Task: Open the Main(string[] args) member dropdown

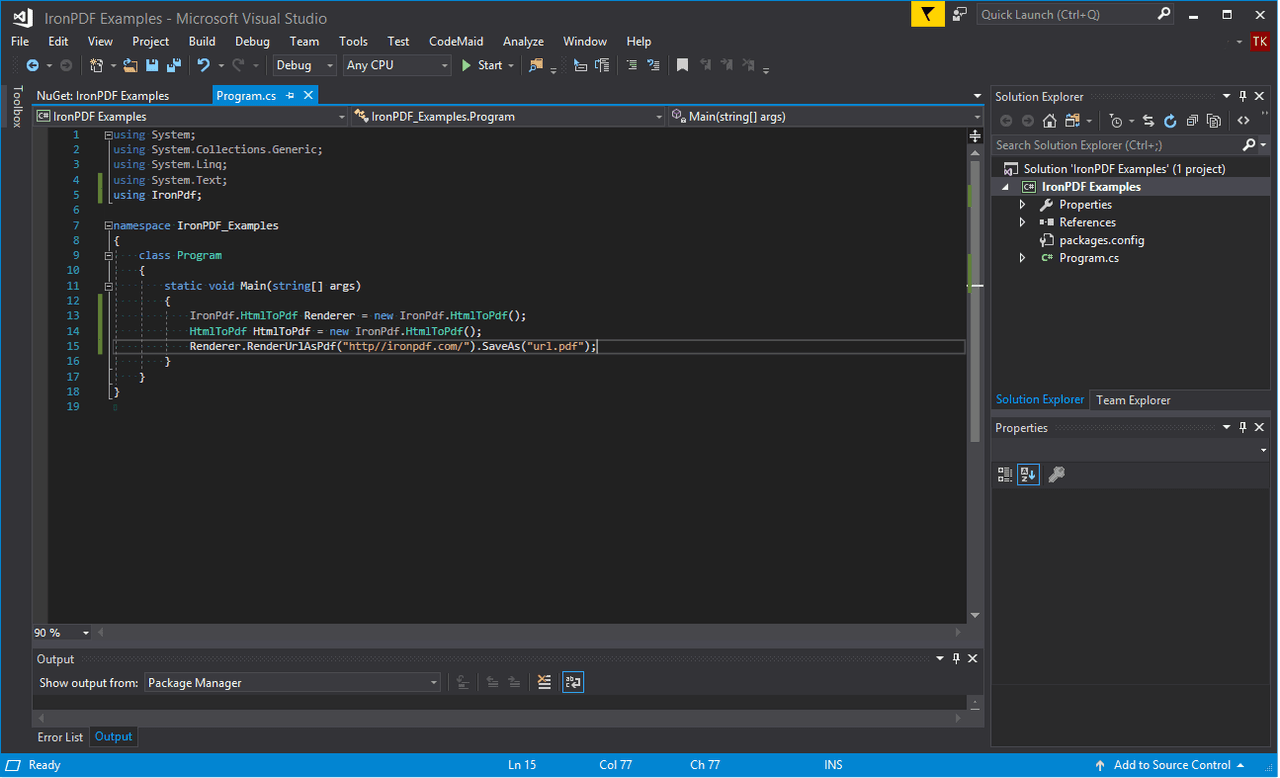Action: click(x=825, y=117)
